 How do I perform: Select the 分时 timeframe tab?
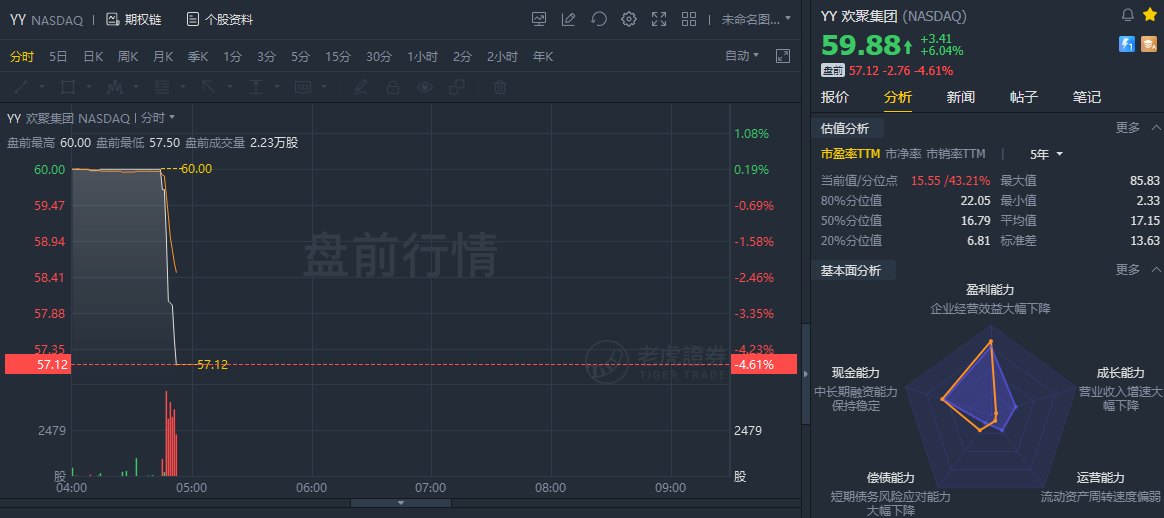pyautogui.click(x=22, y=56)
